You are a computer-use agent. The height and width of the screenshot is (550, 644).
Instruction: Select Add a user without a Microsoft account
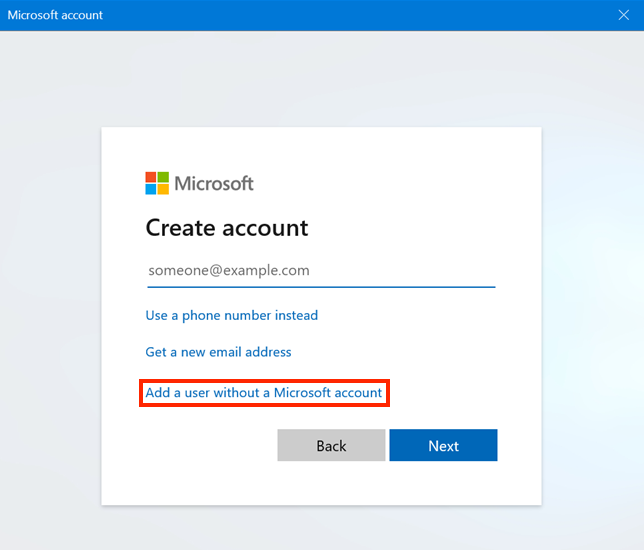coord(264,393)
